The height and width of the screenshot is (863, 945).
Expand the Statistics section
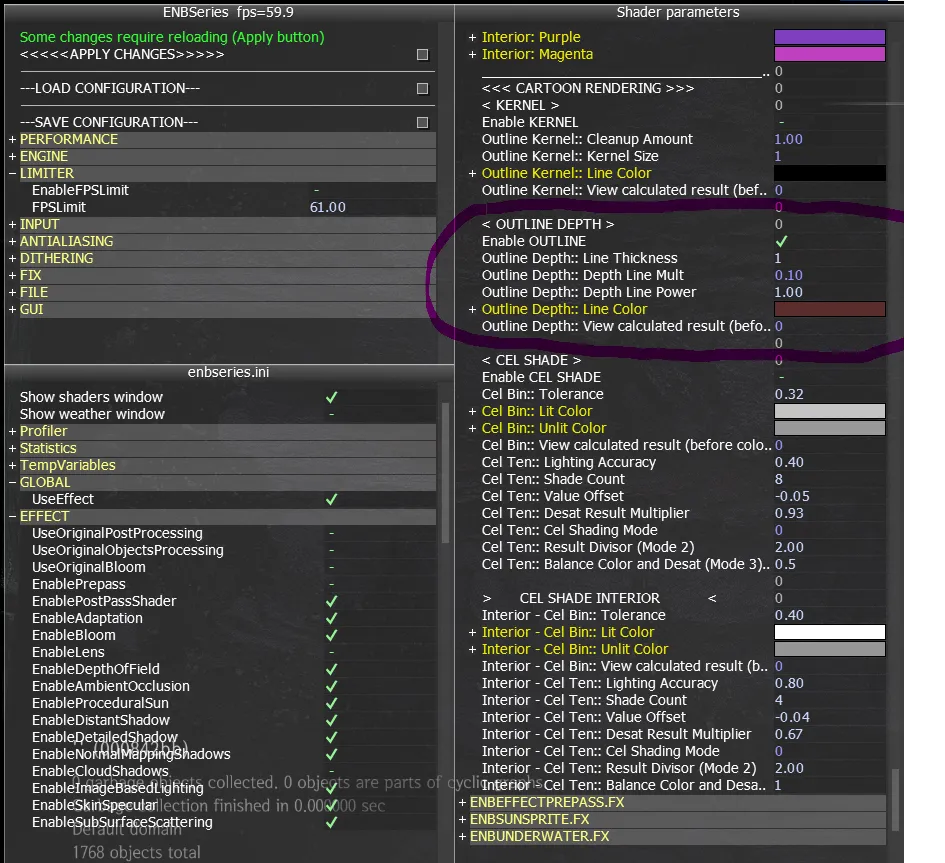point(12,448)
